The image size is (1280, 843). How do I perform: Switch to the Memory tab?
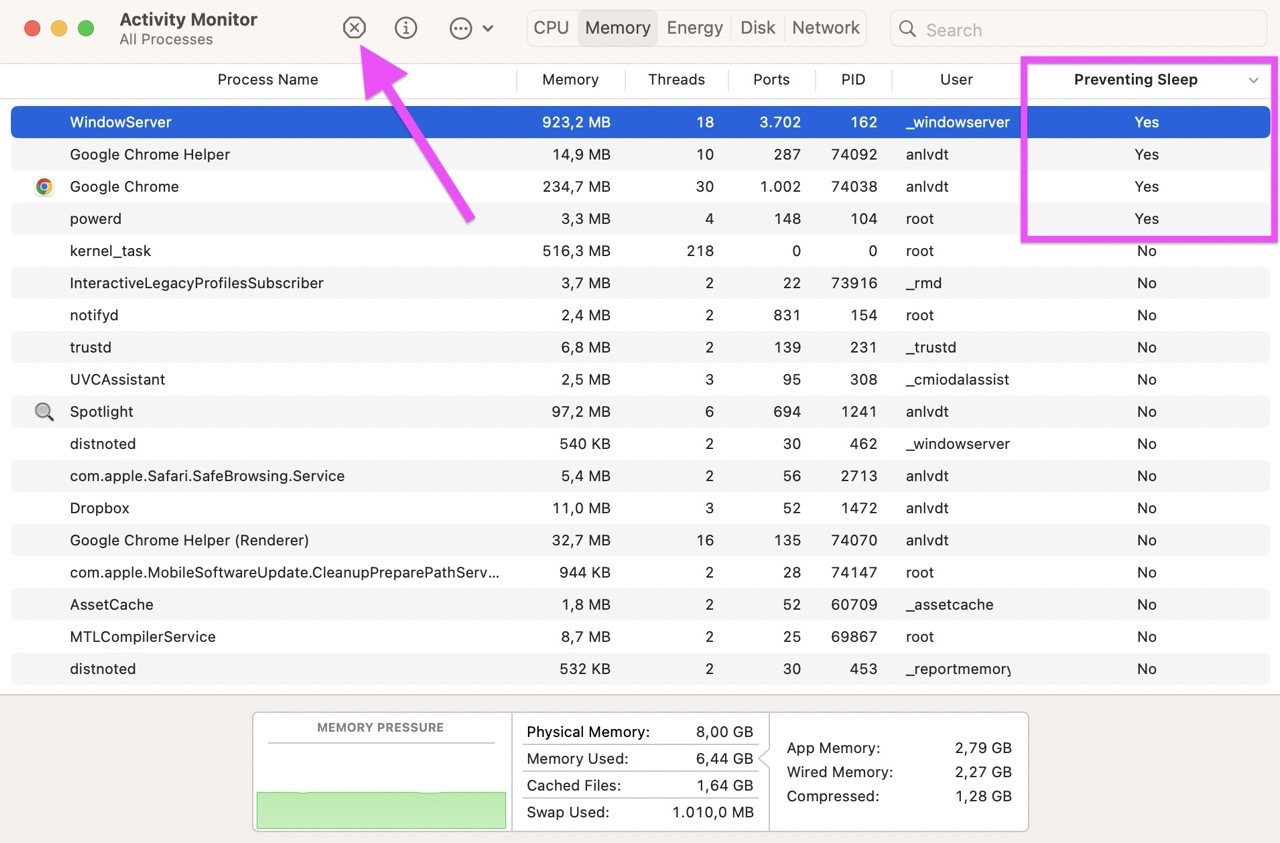point(617,28)
